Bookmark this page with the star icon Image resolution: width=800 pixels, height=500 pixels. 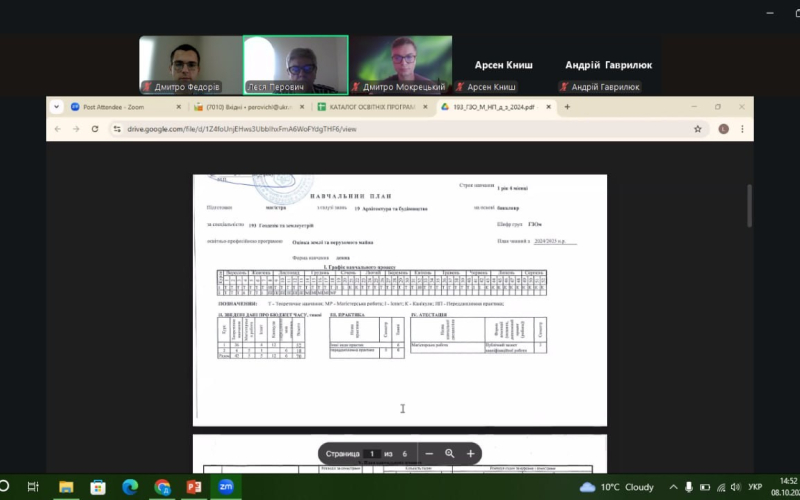(x=697, y=129)
